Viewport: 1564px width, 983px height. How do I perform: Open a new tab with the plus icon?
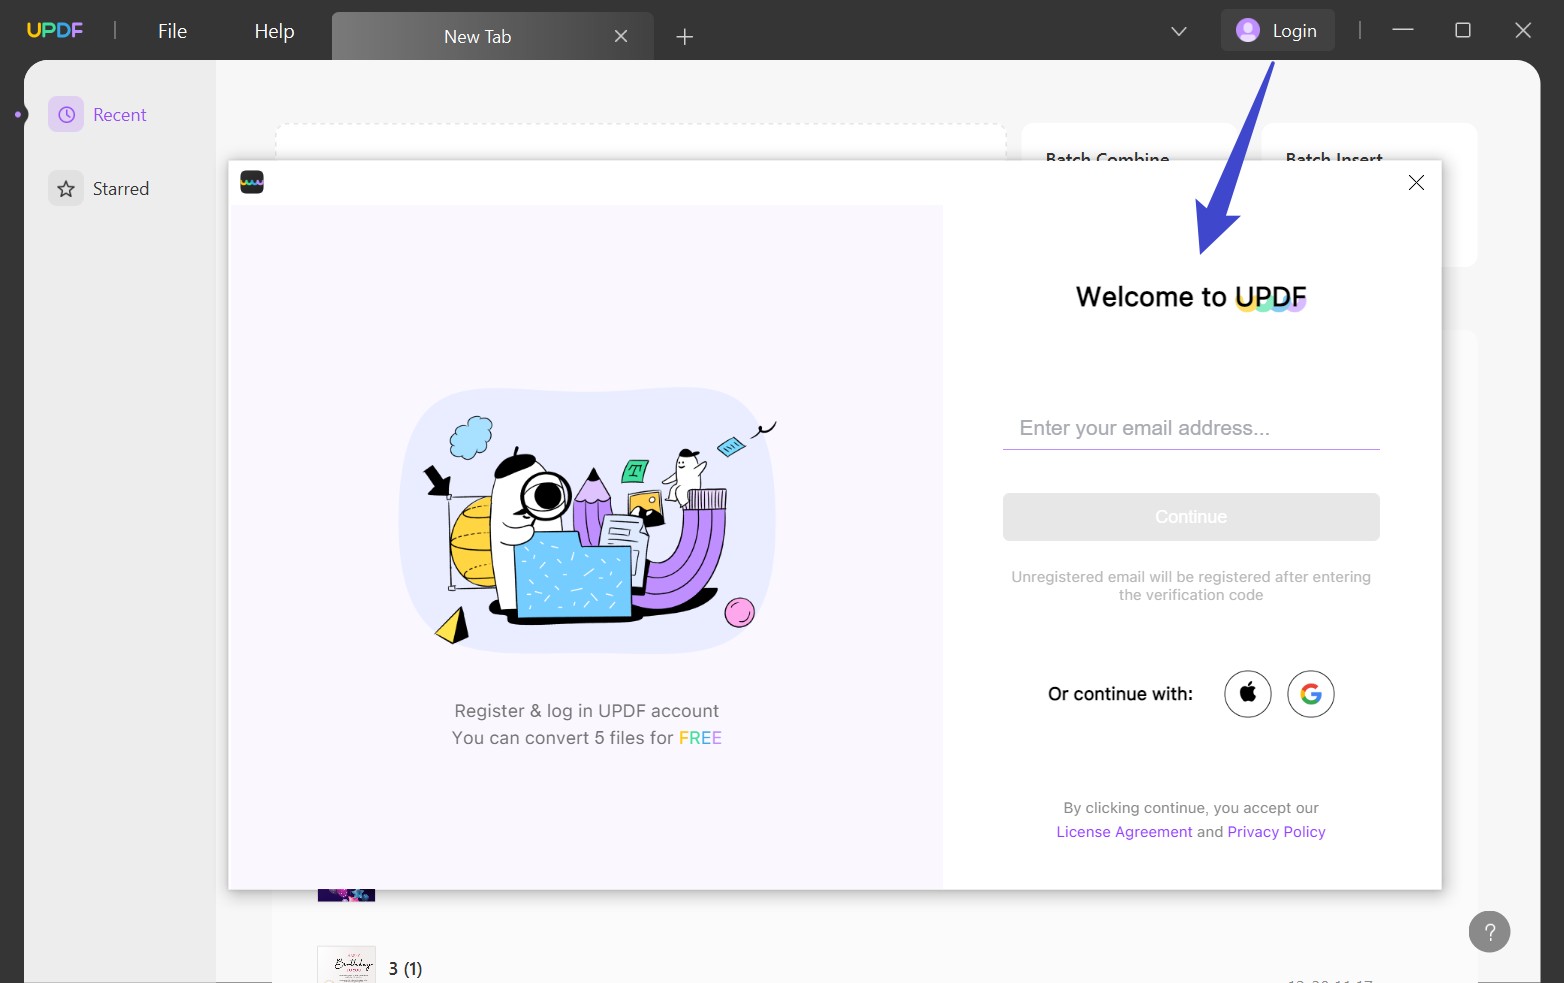pos(684,36)
